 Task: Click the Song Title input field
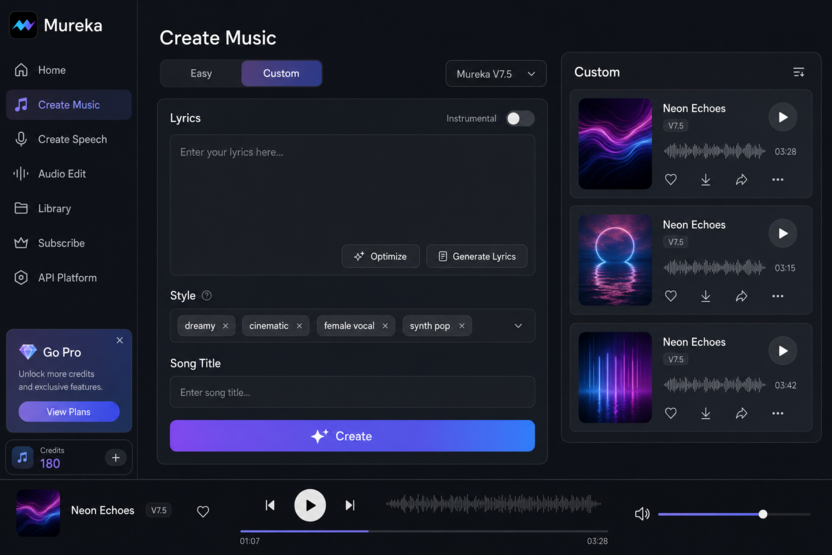pos(352,392)
